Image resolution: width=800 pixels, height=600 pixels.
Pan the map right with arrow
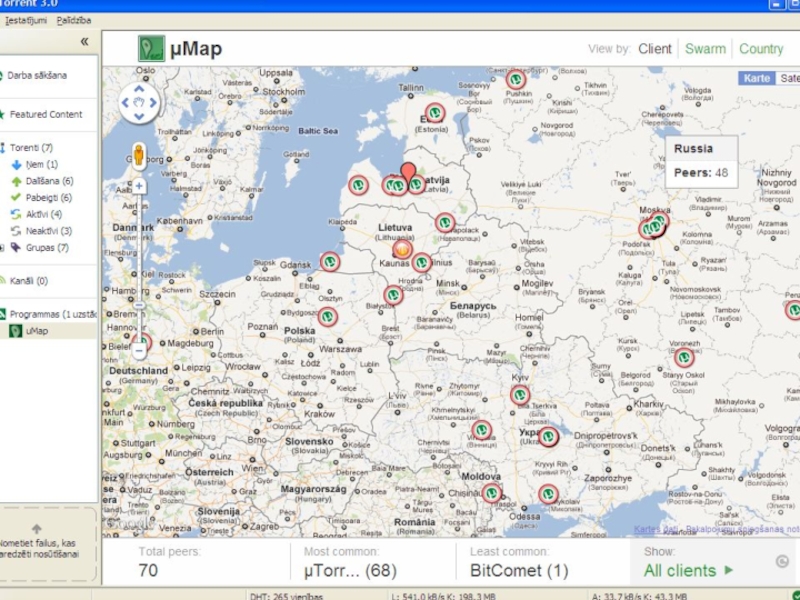coord(153,103)
